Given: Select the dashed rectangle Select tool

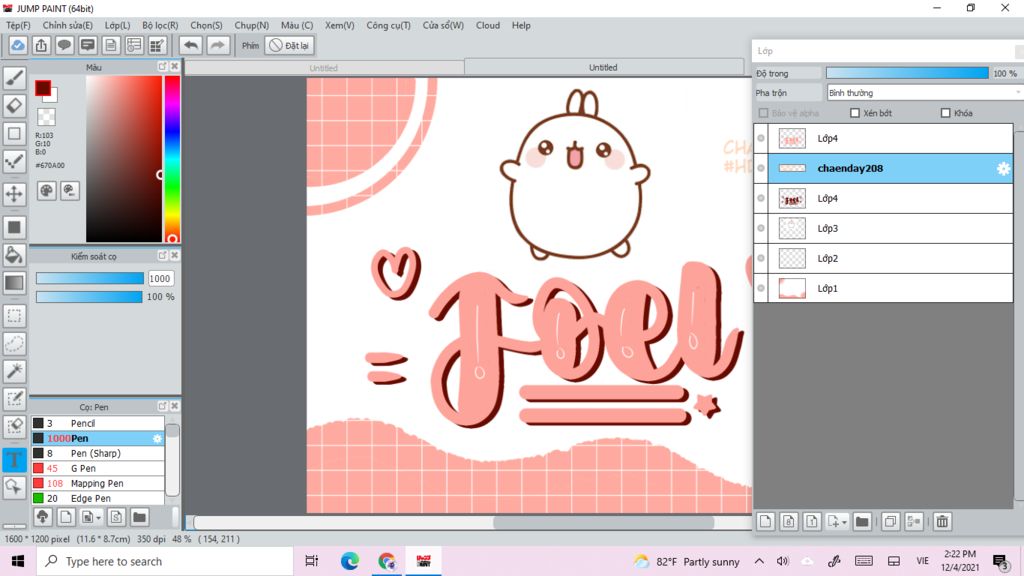Looking at the screenshot, I should pos(14,316).
